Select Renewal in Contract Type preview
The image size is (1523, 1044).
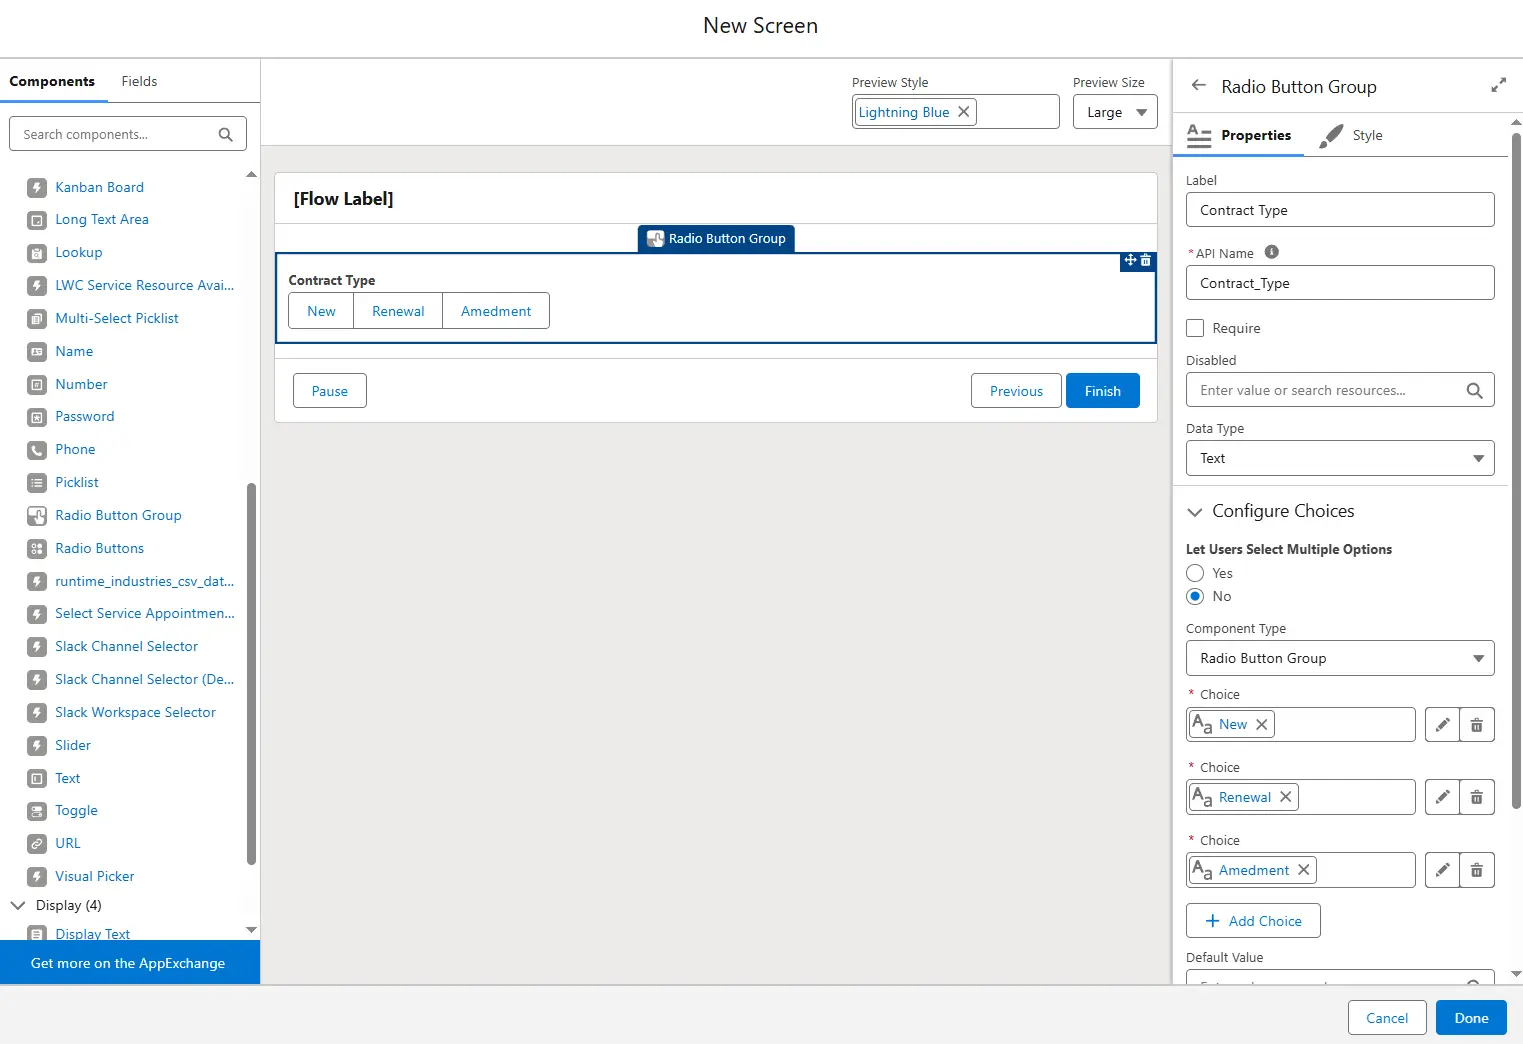pyautogui.click(x=398, y=311)
